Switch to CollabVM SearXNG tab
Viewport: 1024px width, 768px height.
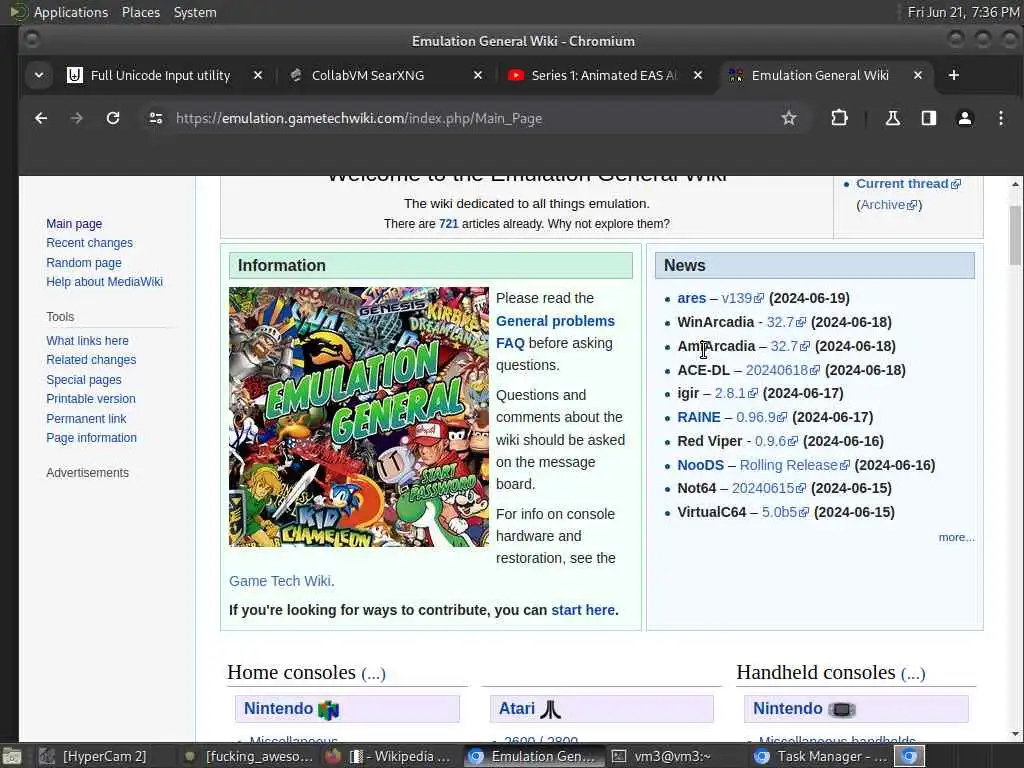(x=368, y=75)
